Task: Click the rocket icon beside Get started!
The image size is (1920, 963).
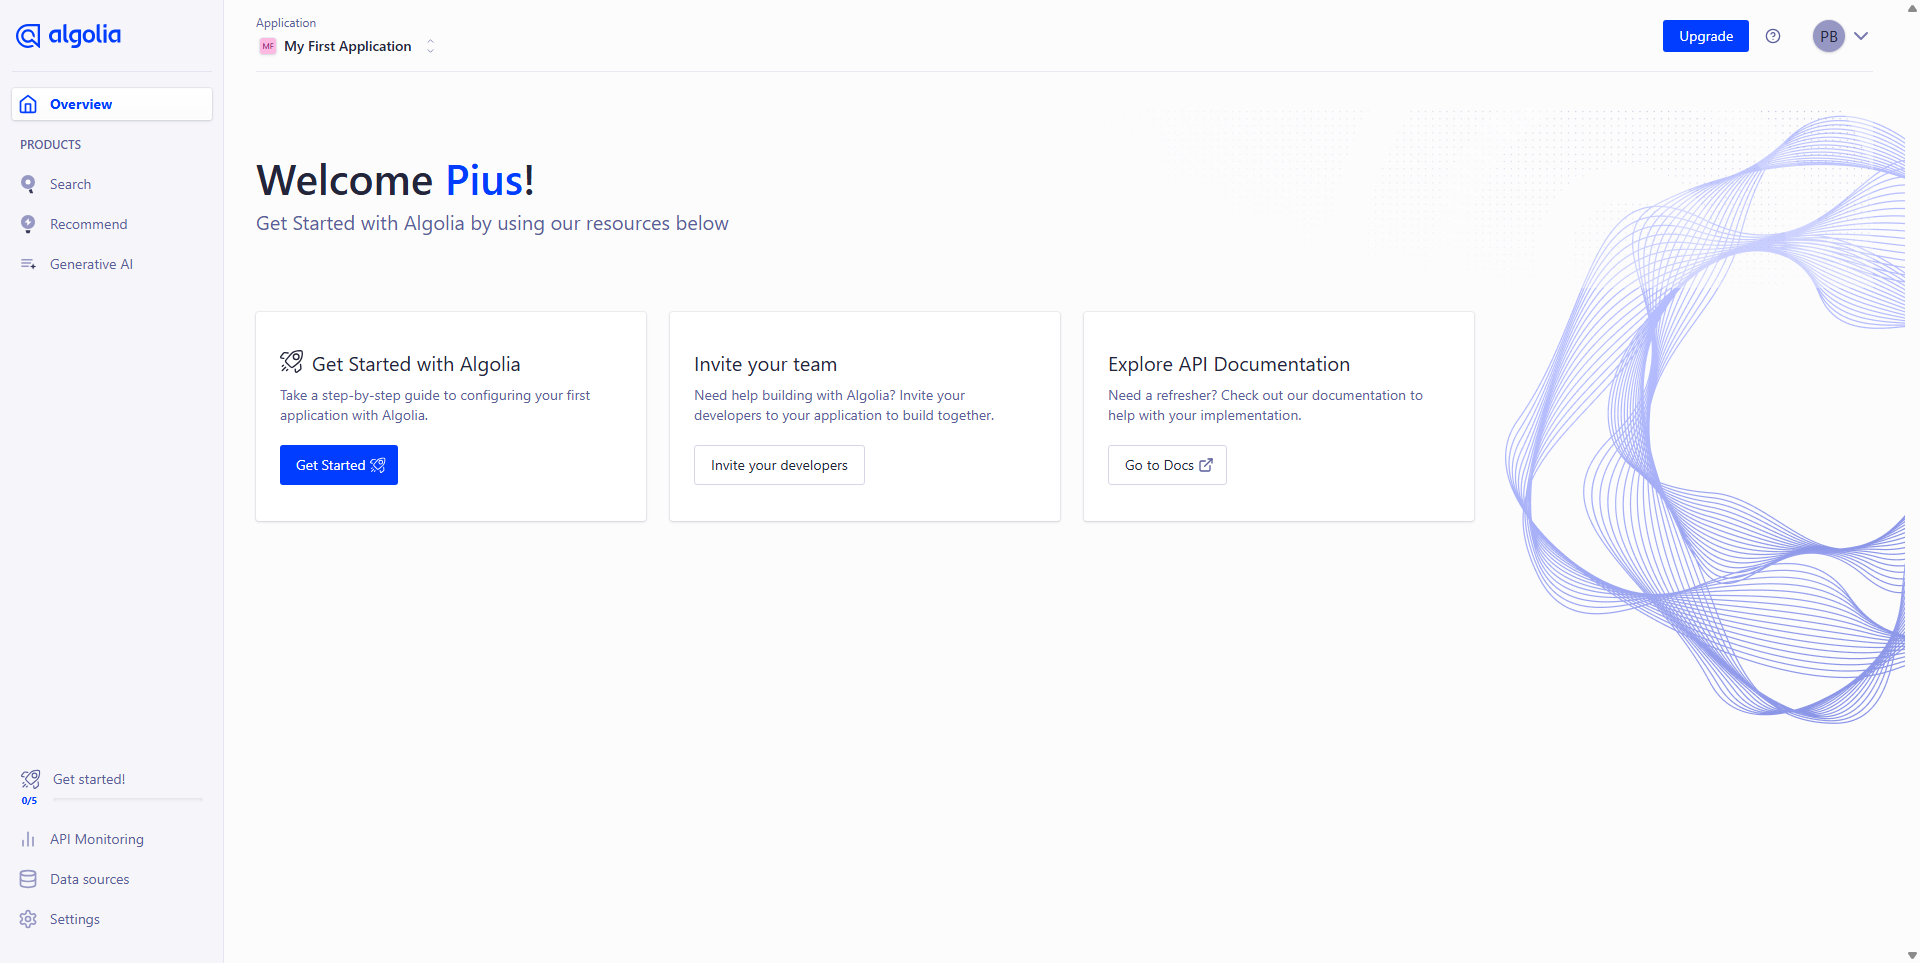Action: [31, 778]
